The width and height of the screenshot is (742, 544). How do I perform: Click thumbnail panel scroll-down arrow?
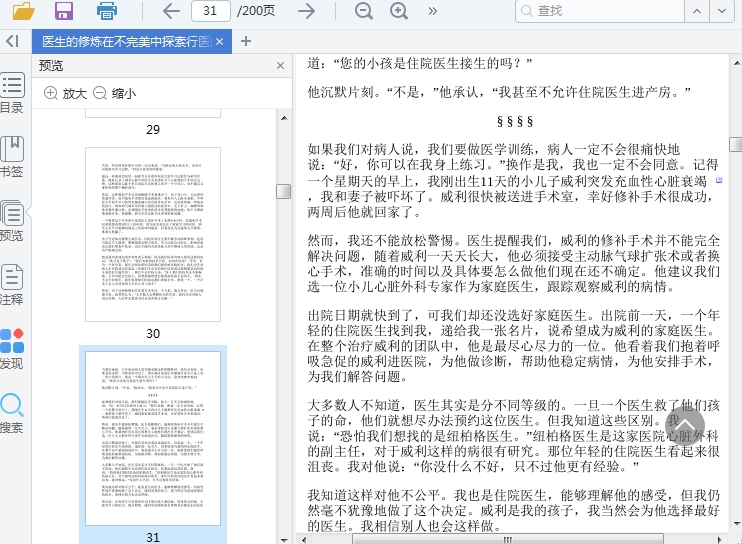[284, 539]
